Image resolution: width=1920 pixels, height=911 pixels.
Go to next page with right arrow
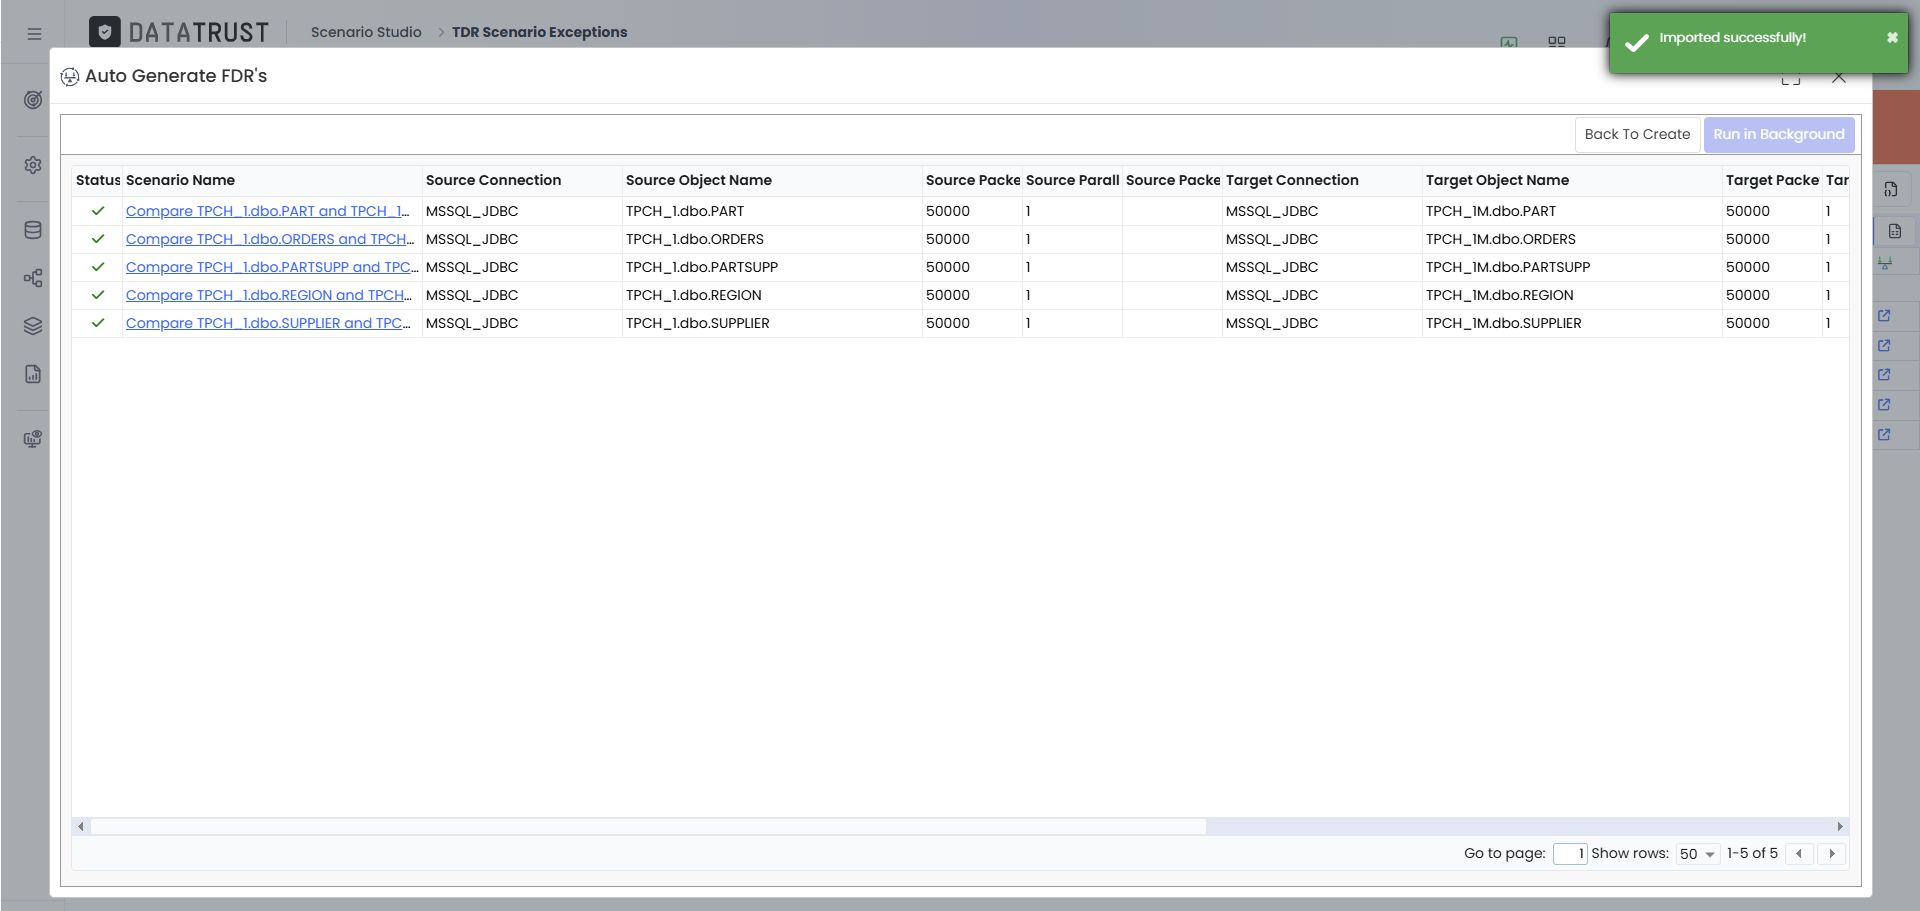[x=1832, y=854]
